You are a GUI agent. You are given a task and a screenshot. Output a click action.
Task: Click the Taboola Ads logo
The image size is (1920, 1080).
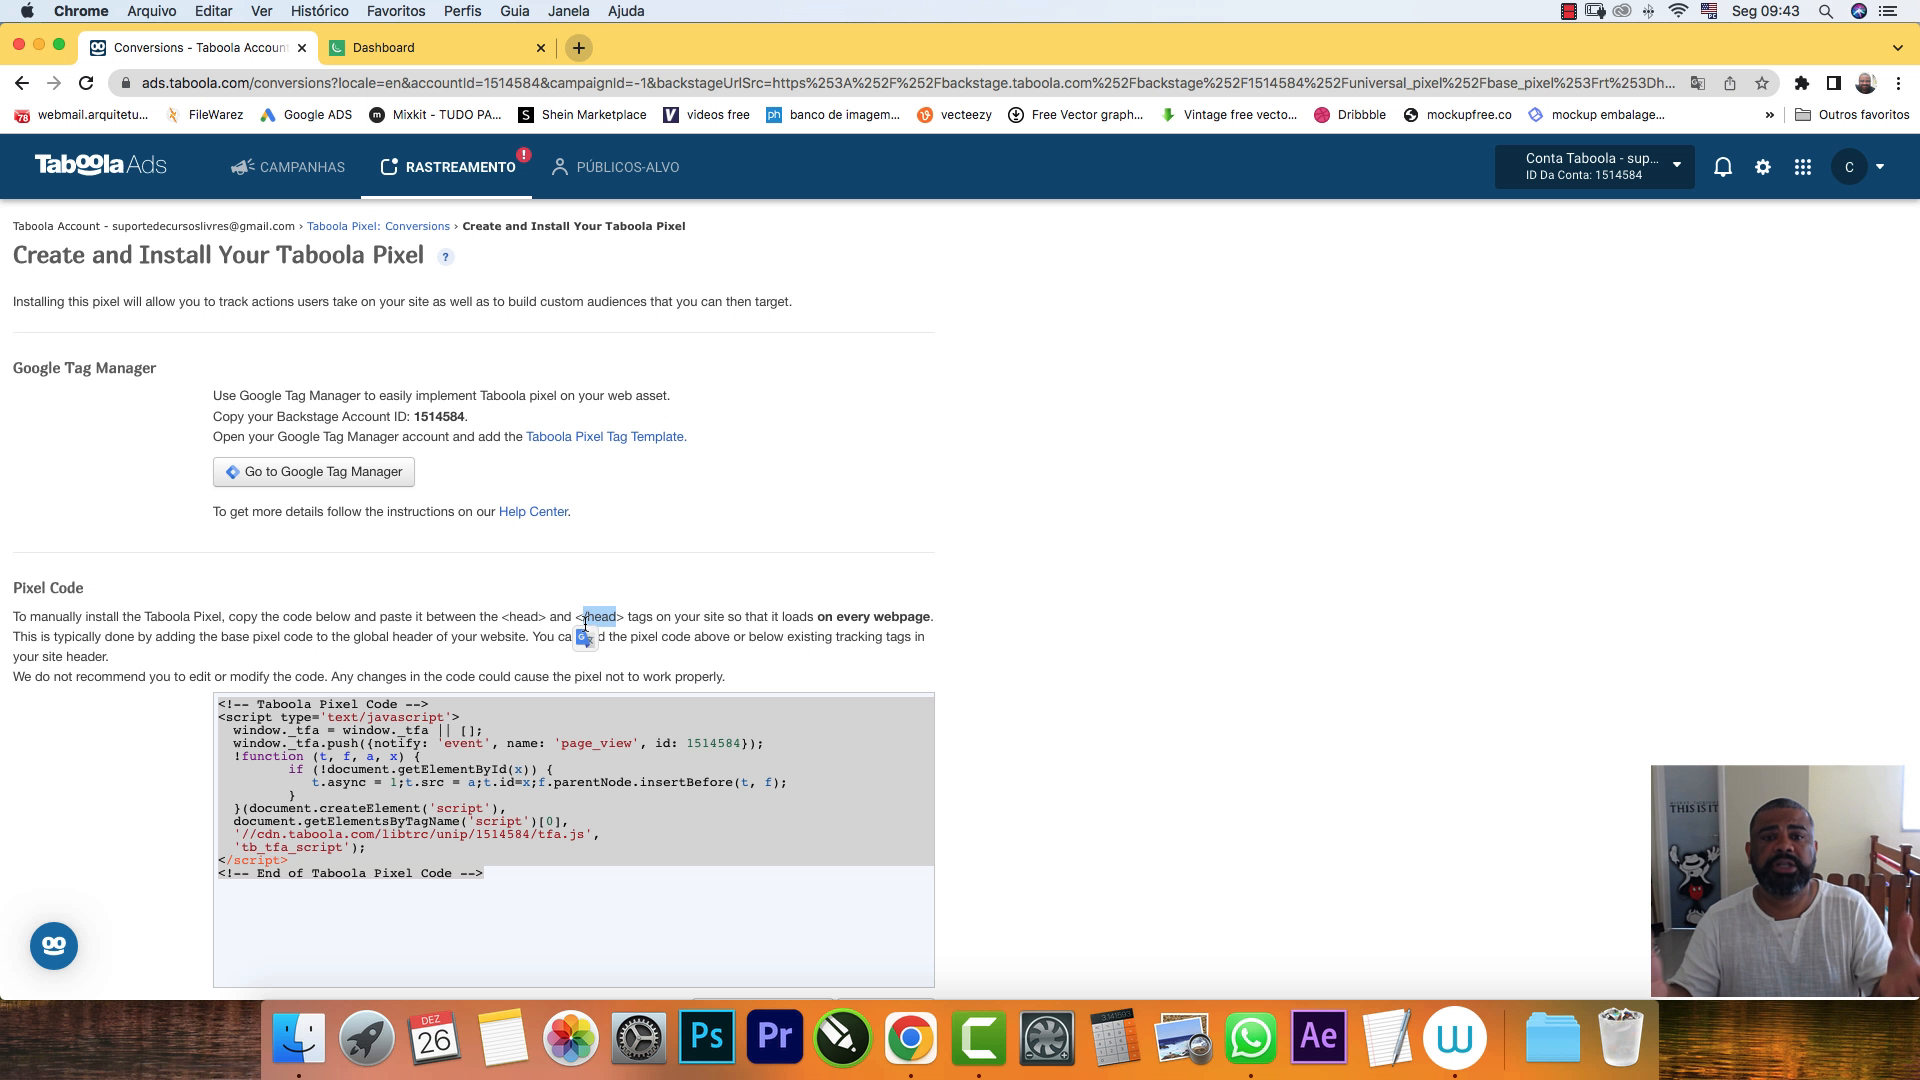coord(101,165)
